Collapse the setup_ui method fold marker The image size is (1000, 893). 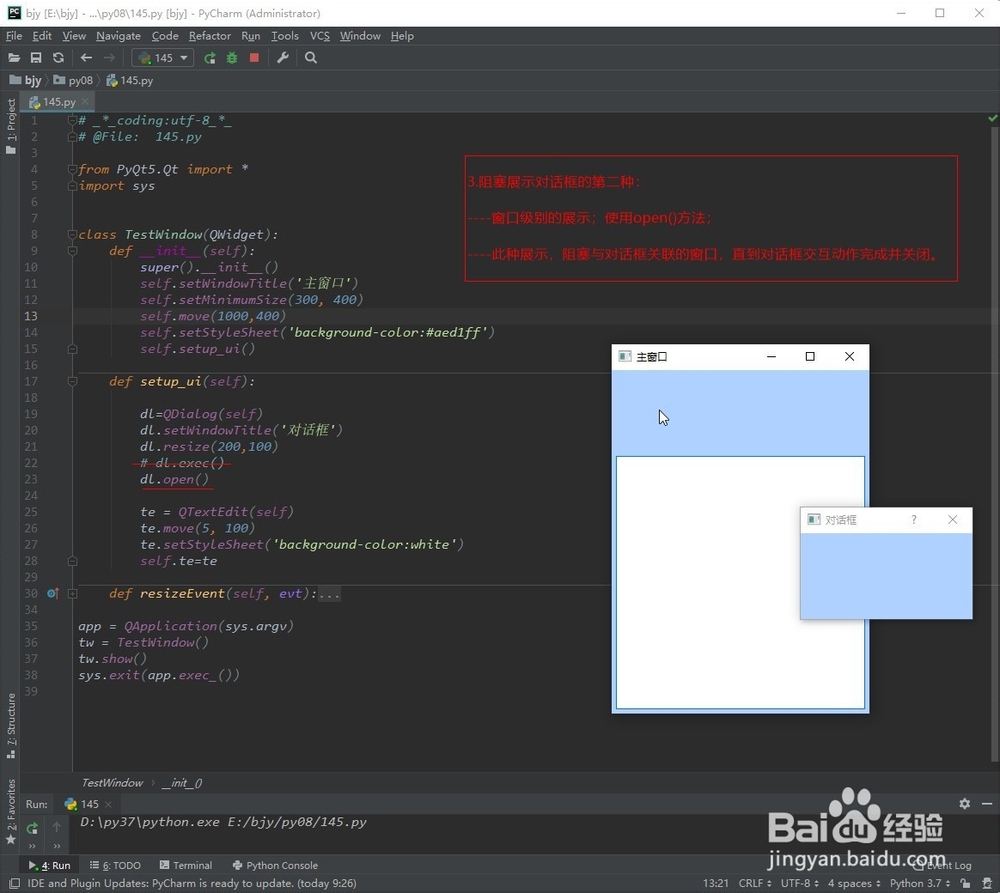pos(72,381)
